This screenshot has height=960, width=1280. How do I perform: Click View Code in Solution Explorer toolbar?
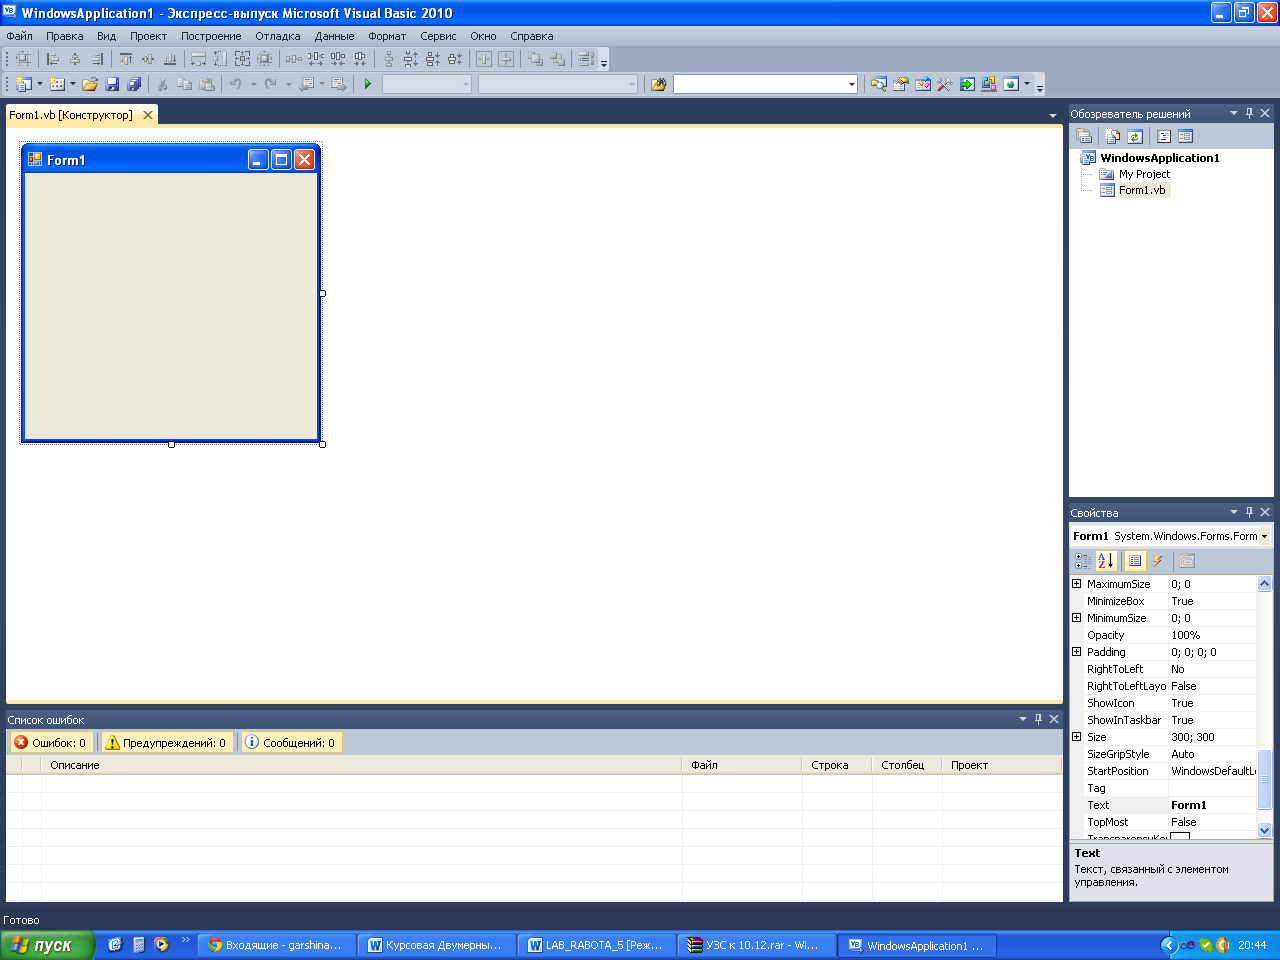[1164, 136]
